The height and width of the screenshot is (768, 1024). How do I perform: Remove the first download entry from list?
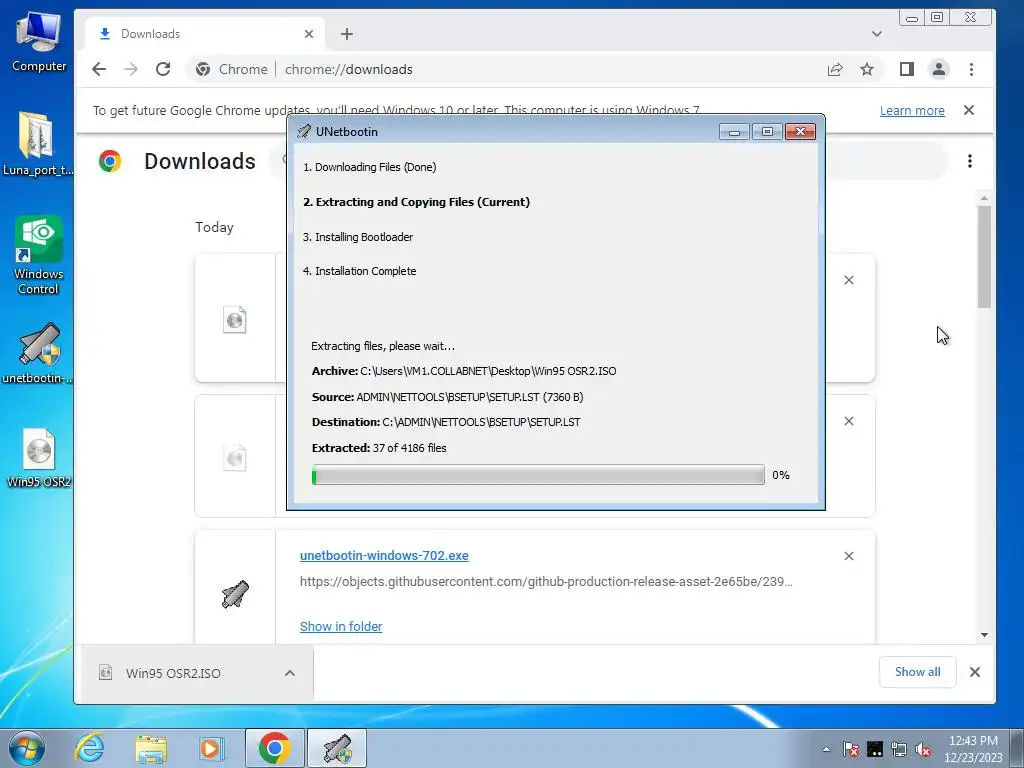(x=848, y=280)
